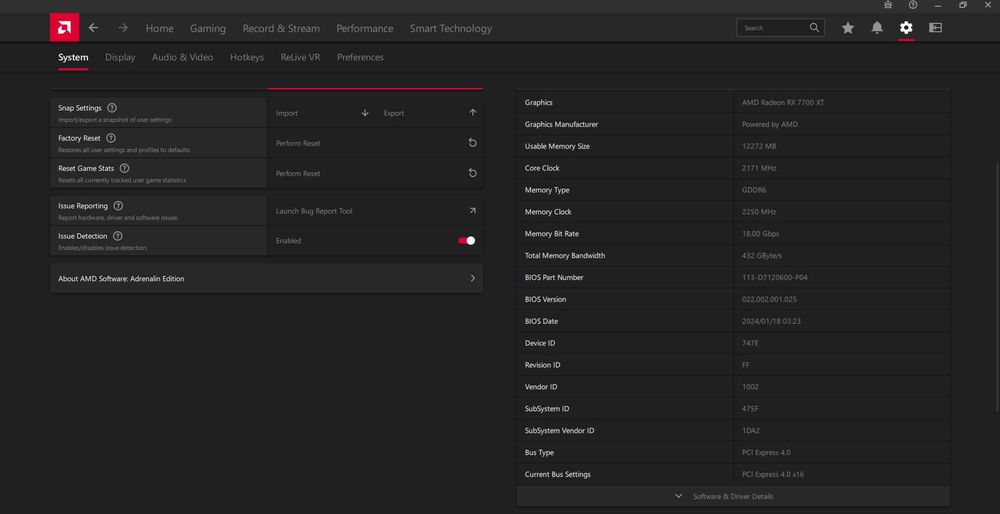Disable the Issue Detection toggle

pyautogui.click(x=466, y=240)
